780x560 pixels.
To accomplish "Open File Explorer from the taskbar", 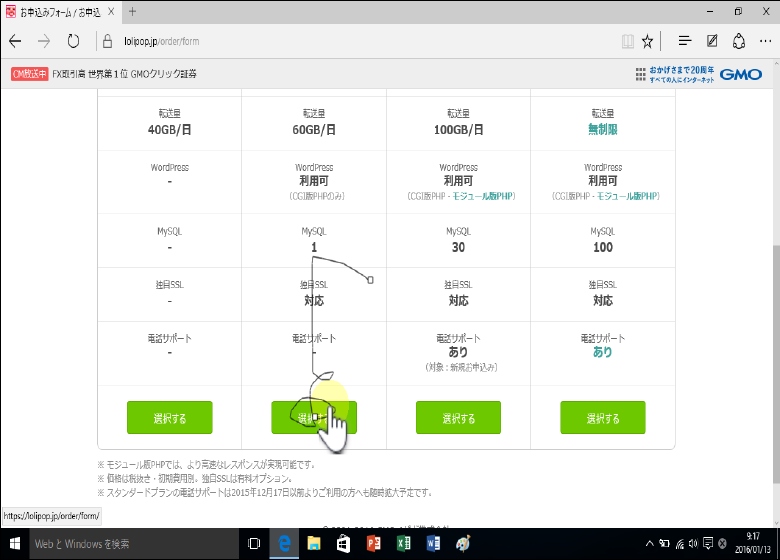I will click(x=314, y=544).
